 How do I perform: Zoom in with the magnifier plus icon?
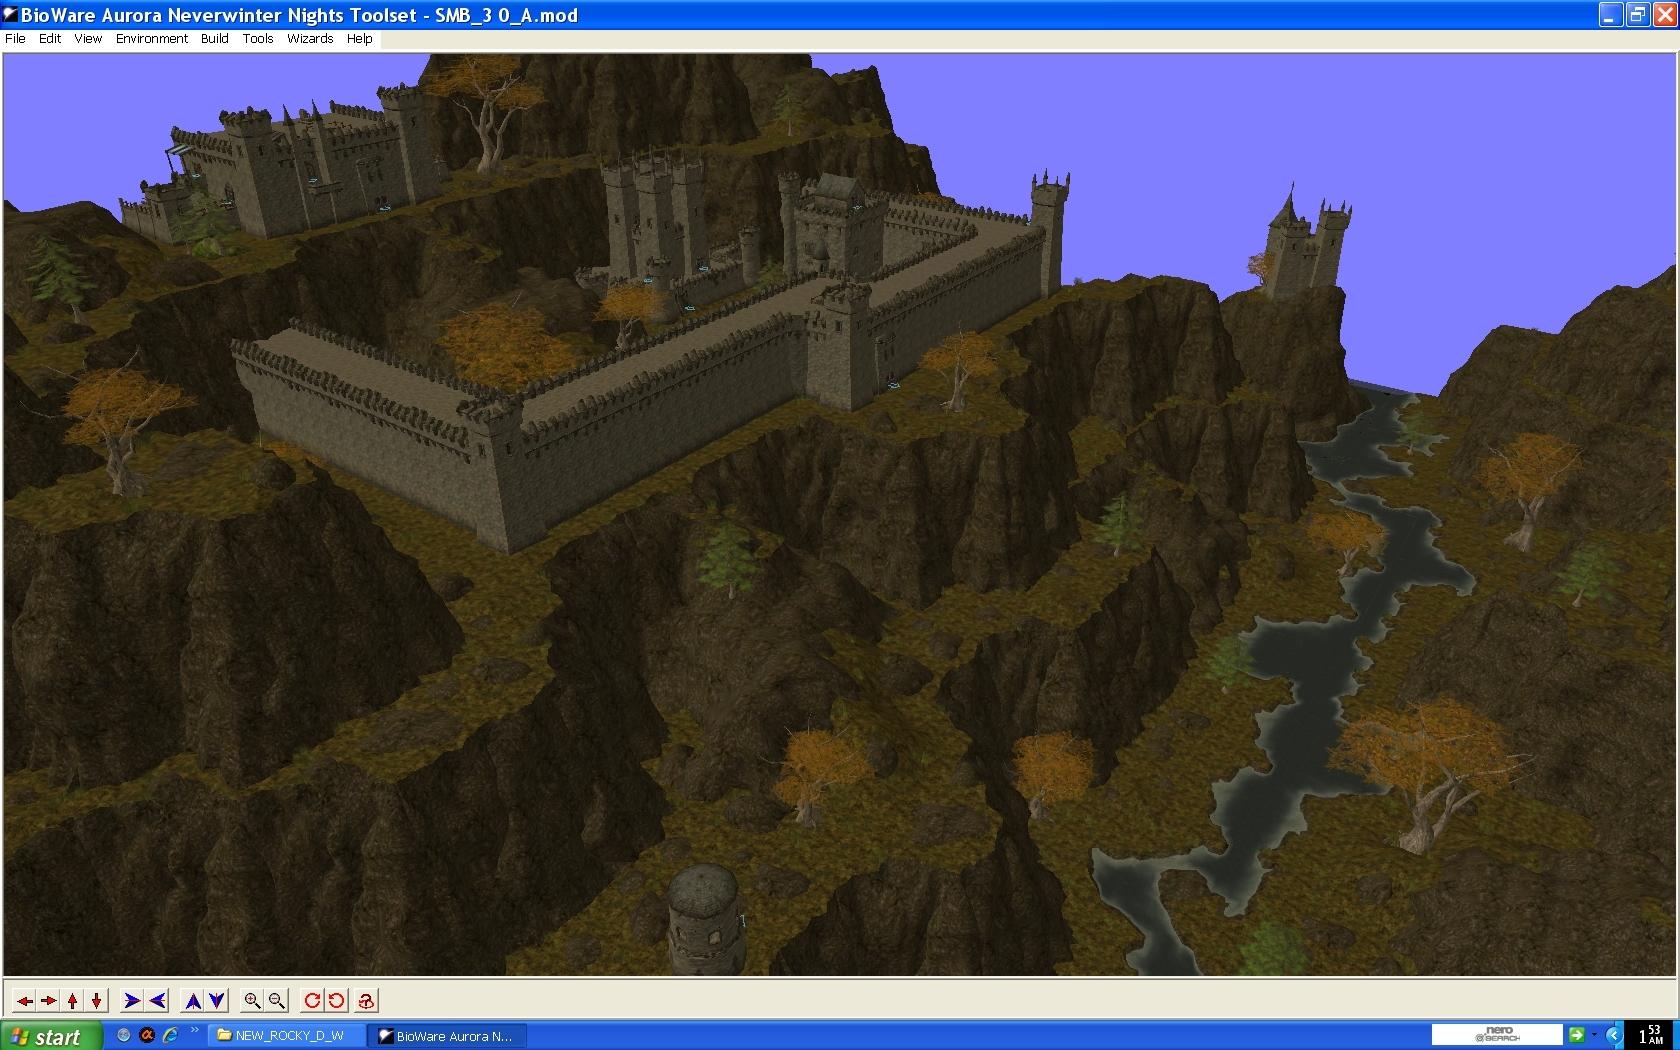point(252,1000)
